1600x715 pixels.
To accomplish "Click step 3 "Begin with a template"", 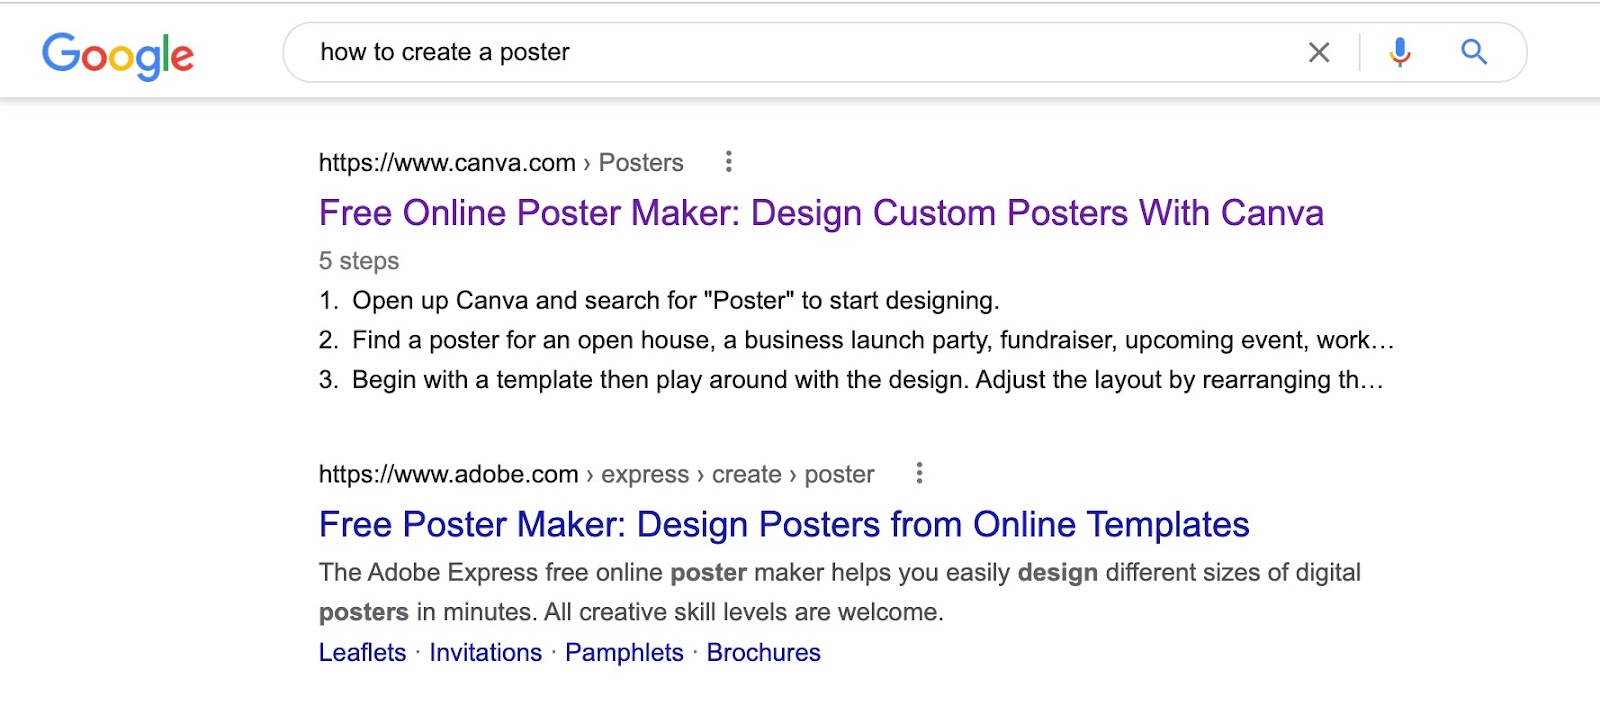I will [x=851, y=380].
